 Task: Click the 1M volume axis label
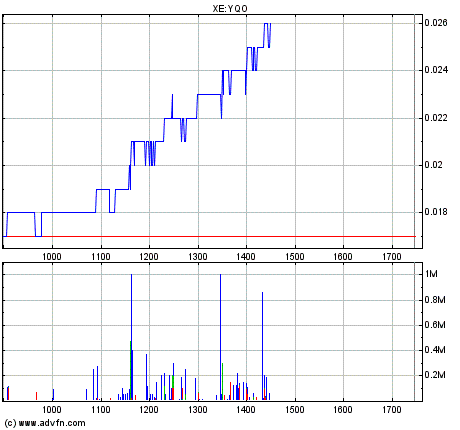click(431, 274)
